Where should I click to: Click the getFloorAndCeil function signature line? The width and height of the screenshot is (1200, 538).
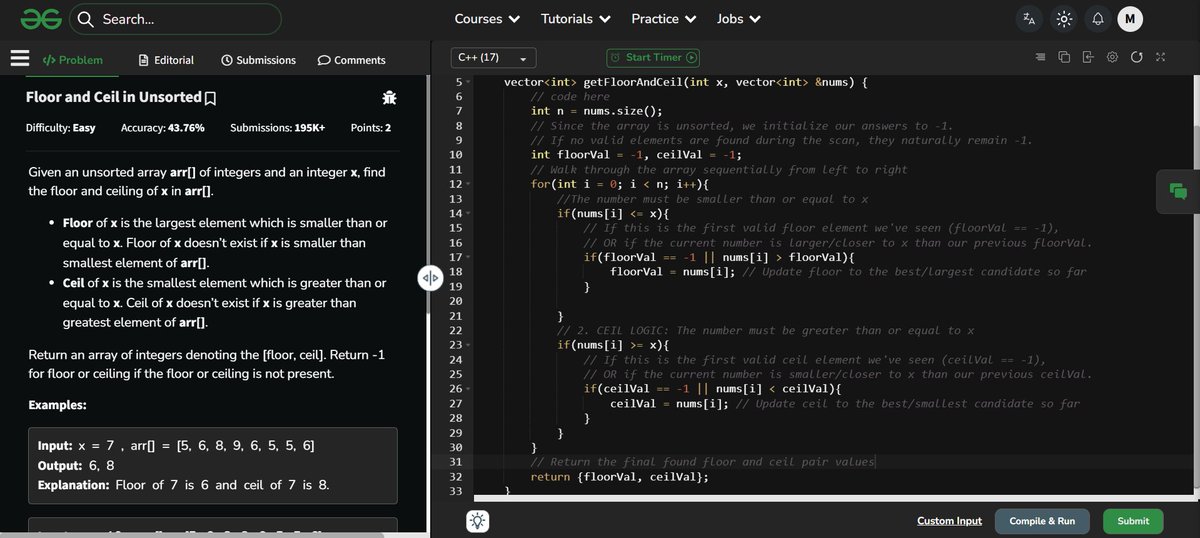tap(685, 82)
